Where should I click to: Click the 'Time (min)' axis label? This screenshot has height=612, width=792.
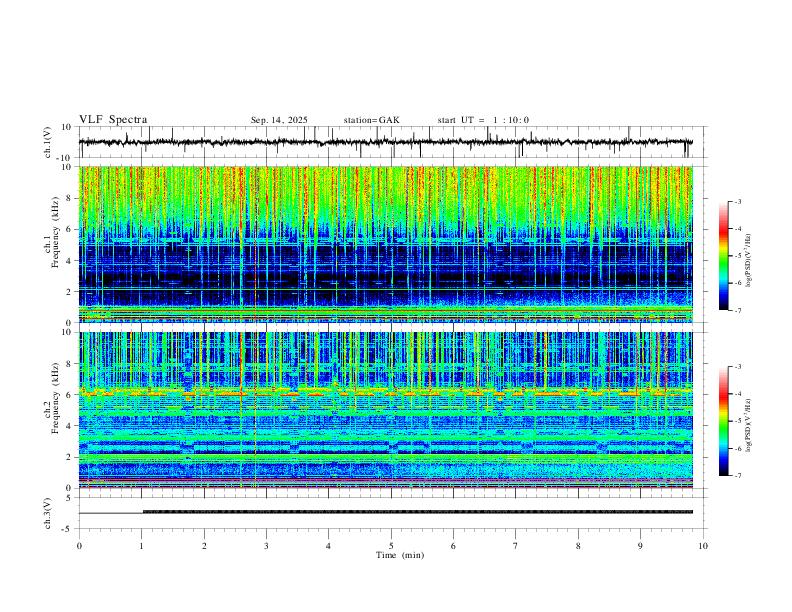(400, 555)
